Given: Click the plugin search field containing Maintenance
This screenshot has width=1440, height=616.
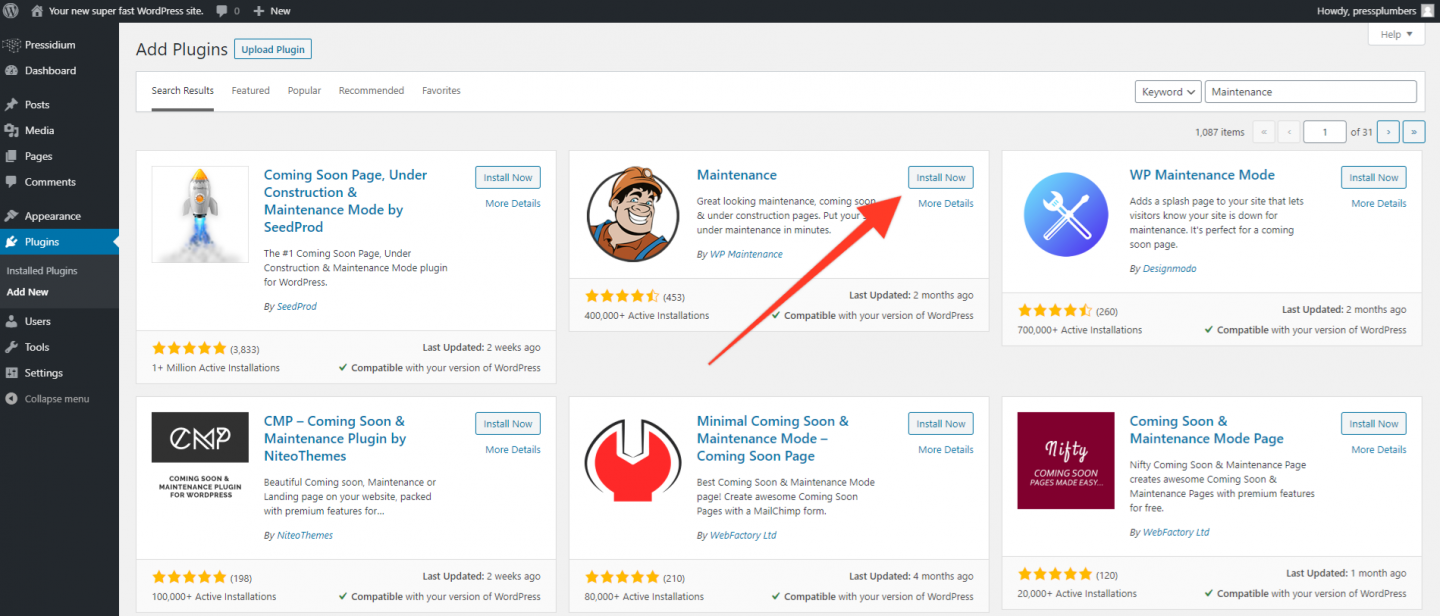Looking at the screenshot, I should (x=1311, y=92).
